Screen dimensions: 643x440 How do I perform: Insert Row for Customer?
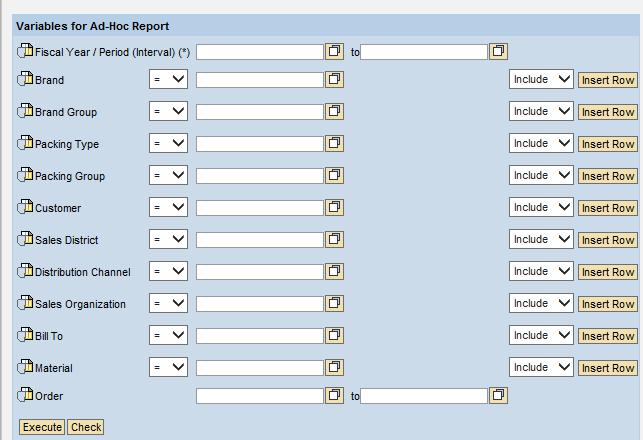pos(608,208)
